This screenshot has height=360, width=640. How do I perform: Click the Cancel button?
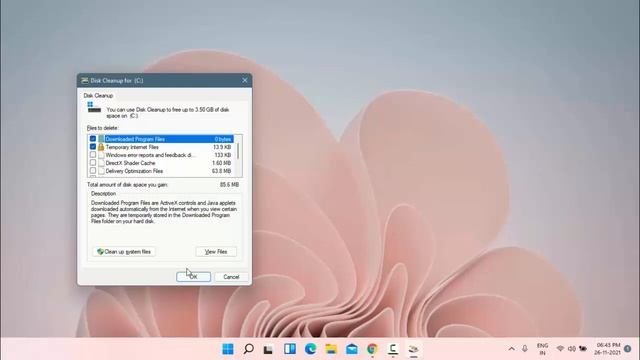tap(231, 277)
